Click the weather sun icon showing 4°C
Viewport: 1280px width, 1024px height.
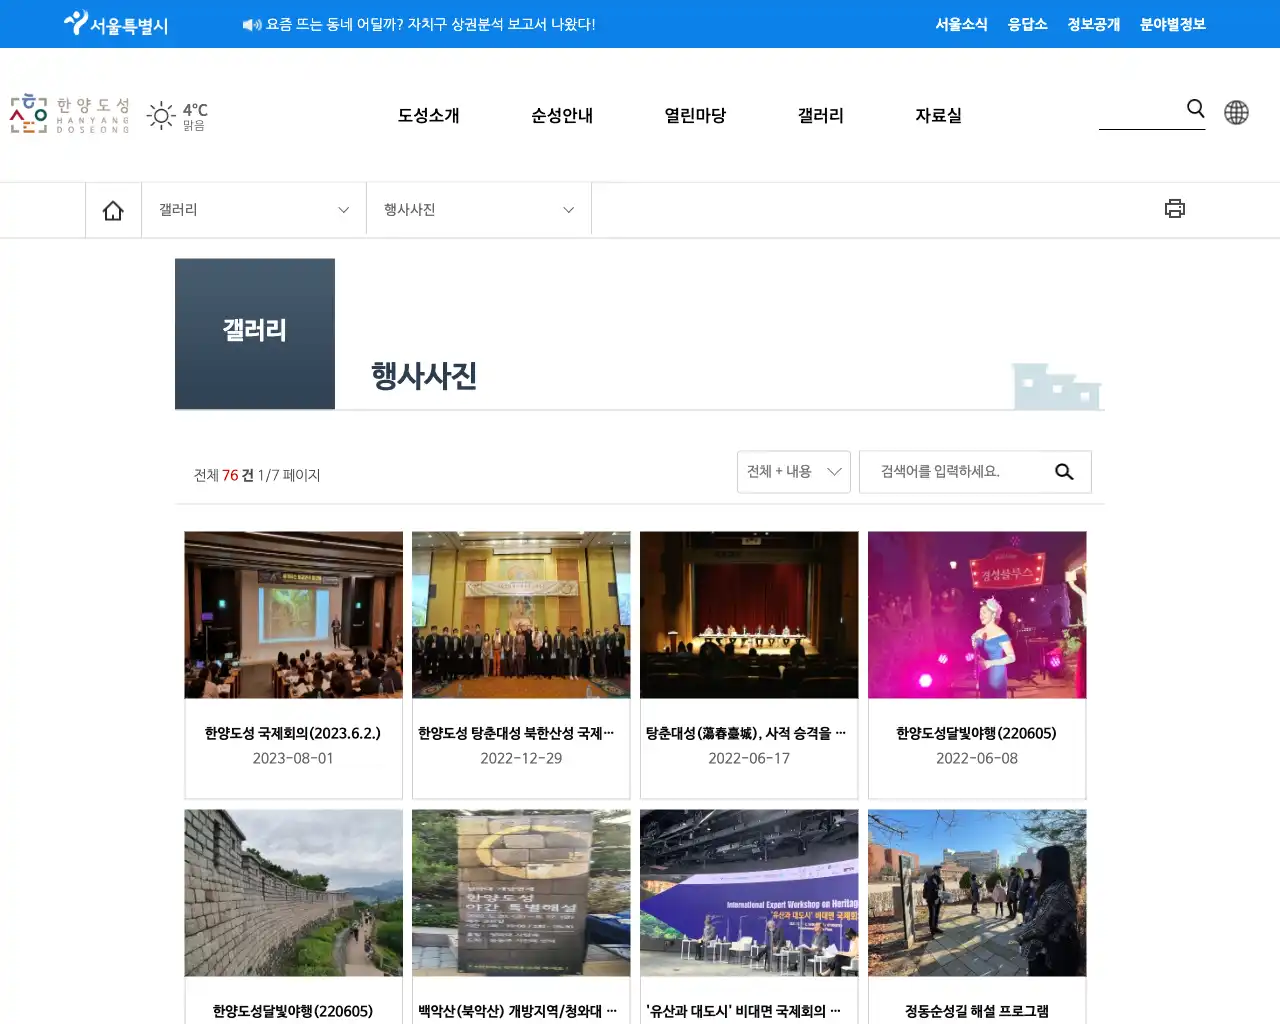click(161, 115)
